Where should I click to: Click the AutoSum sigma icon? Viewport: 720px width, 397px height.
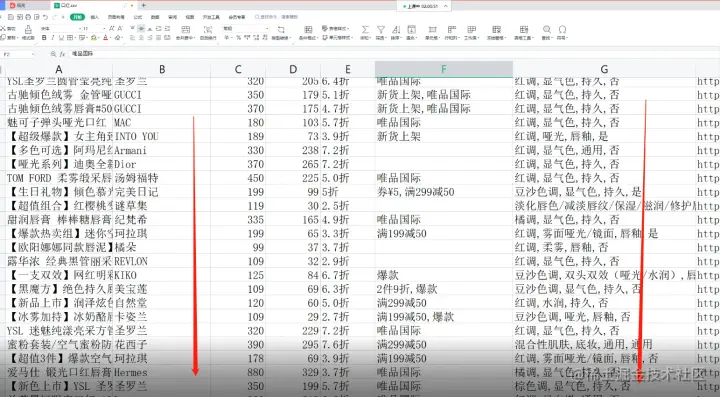(365, 30)
